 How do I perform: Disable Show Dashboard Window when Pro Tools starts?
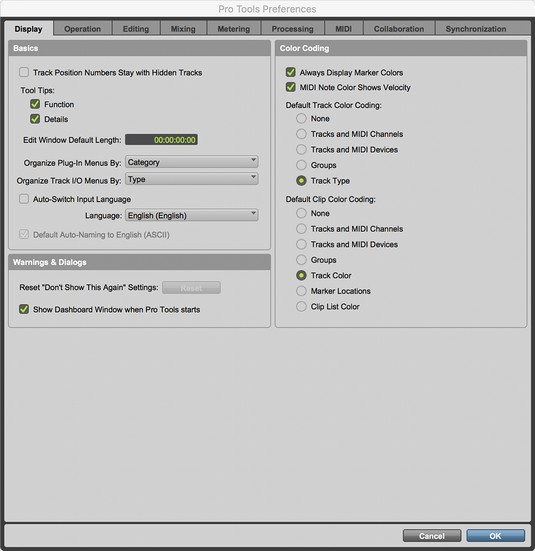[24, 309]
